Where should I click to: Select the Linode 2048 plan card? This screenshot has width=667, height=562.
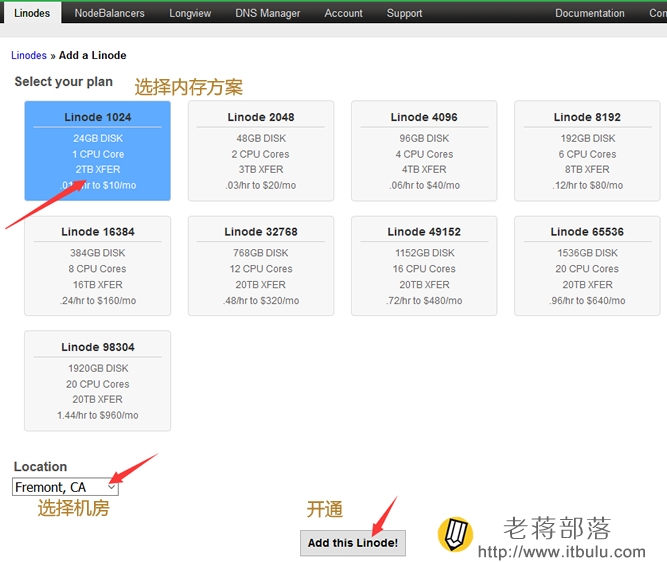tap(261, 151)
